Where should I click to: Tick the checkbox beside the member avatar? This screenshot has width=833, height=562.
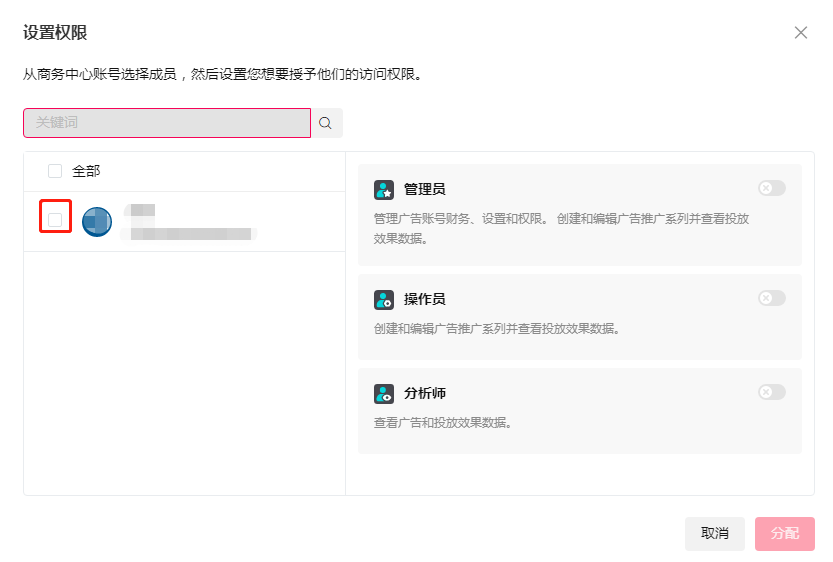[55, 219]
